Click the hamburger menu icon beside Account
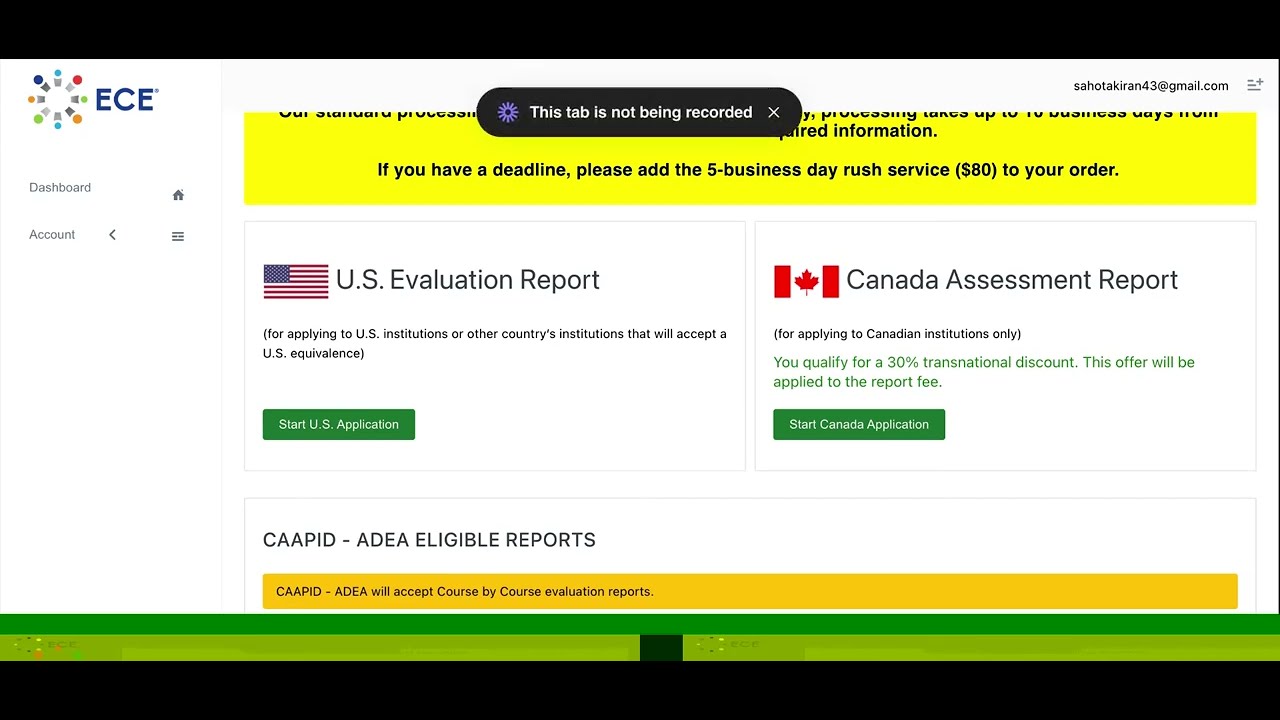 pos(178,236)
